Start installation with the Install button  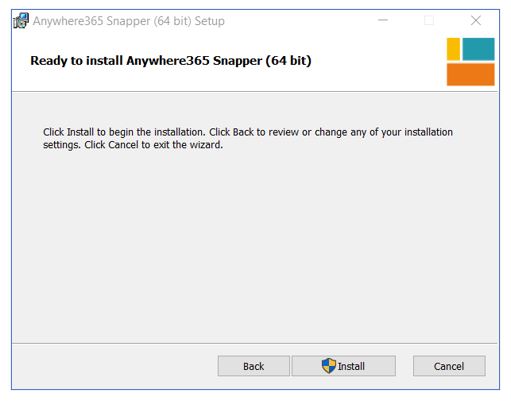344,366
